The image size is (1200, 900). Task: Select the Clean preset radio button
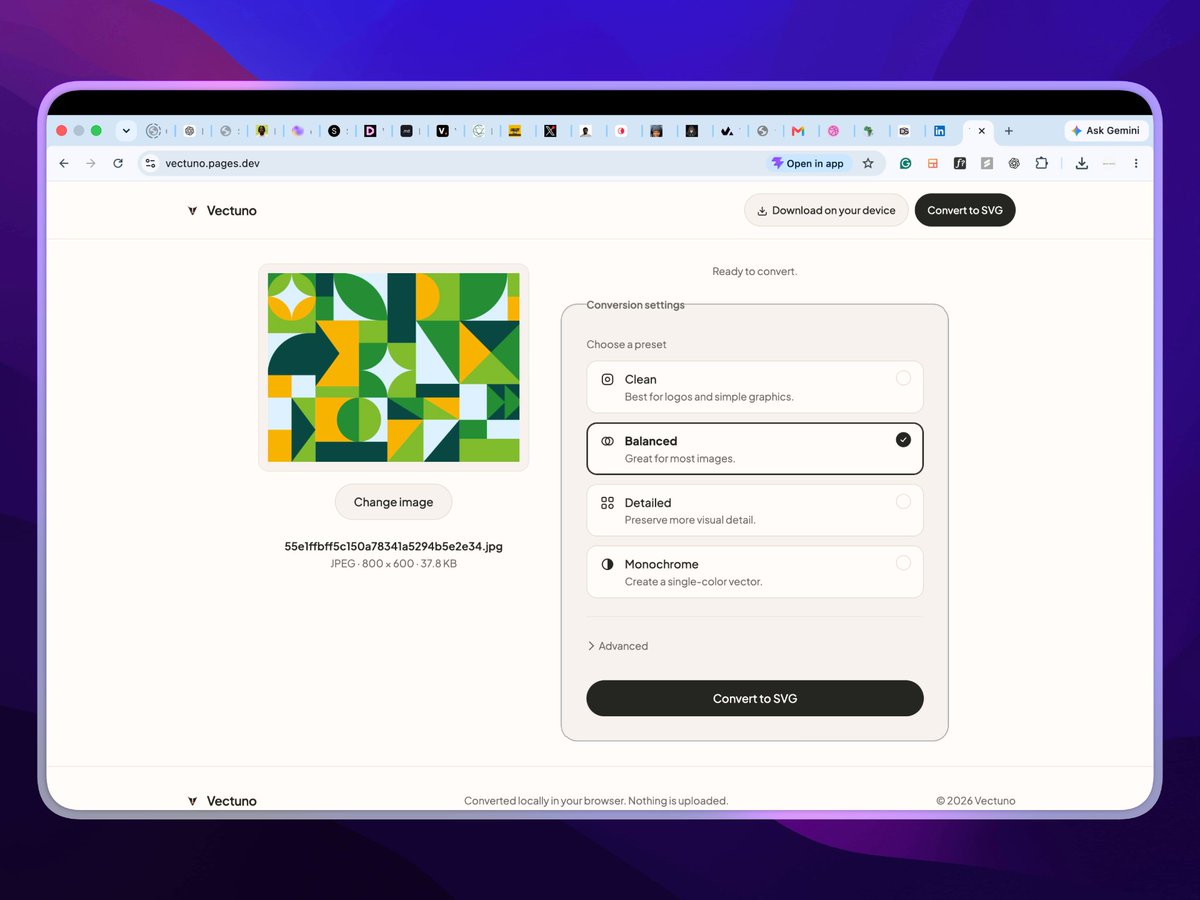pos(903,378)
